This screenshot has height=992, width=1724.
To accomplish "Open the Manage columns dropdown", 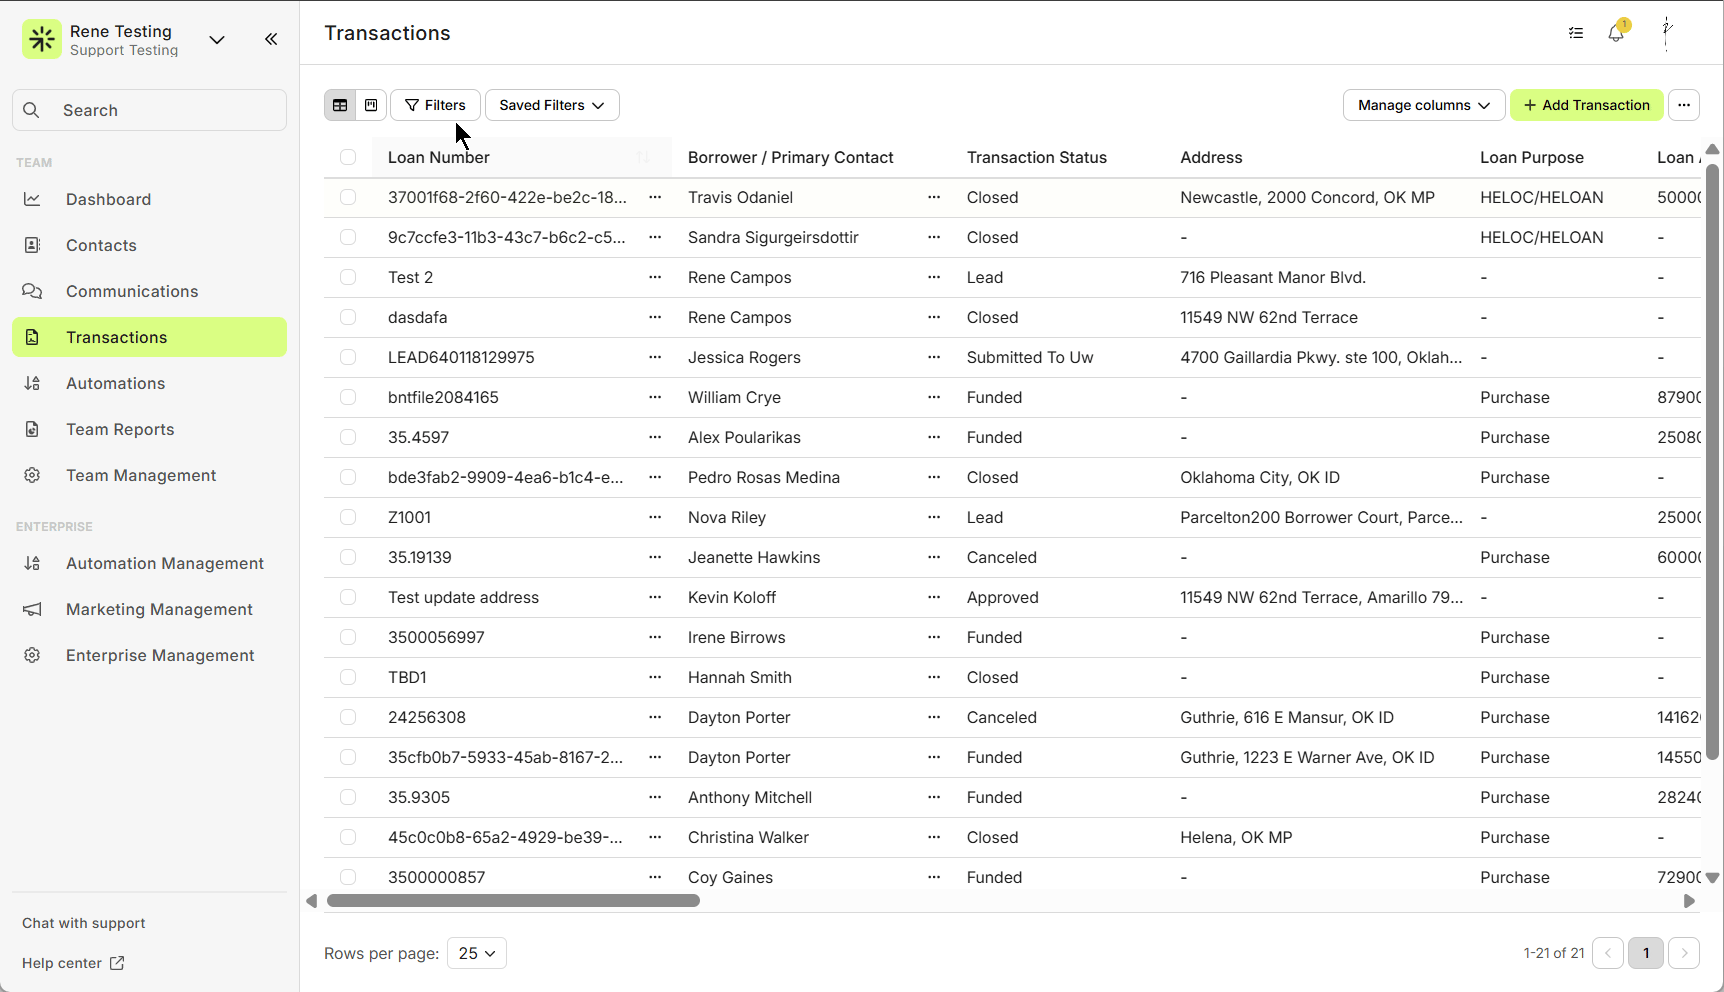I will (1423, 105).
